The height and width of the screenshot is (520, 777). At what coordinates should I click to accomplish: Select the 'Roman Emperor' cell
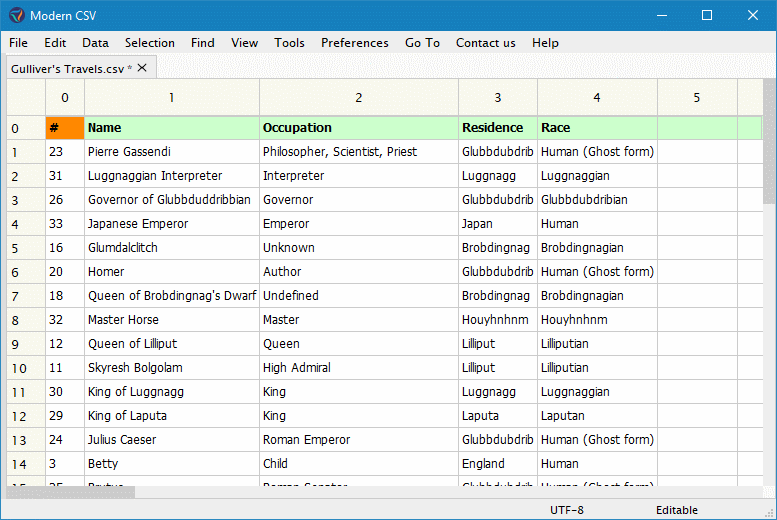[359, 440]
